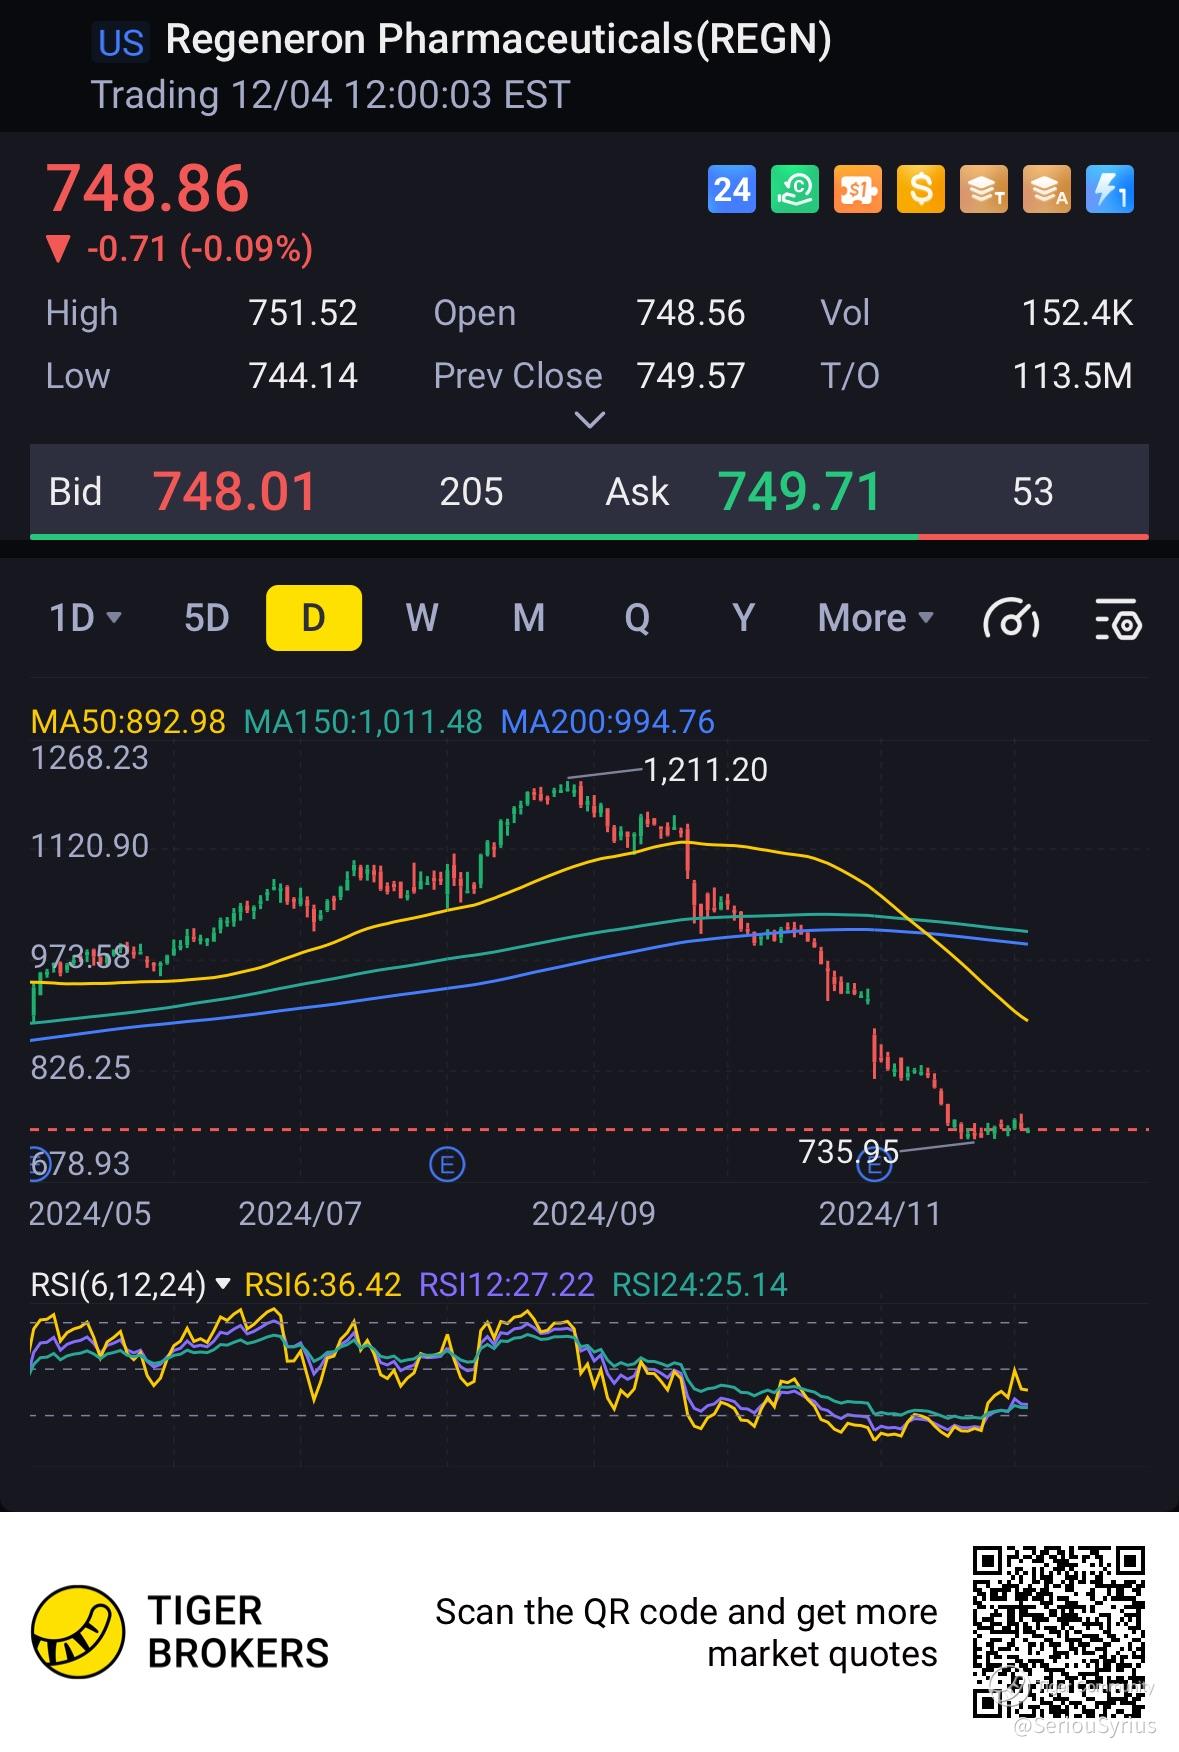The height and width of the screenshot is (1752, 1179).
Task: Switch to the Y yearly tab
Action: click(x=743, y=618)
